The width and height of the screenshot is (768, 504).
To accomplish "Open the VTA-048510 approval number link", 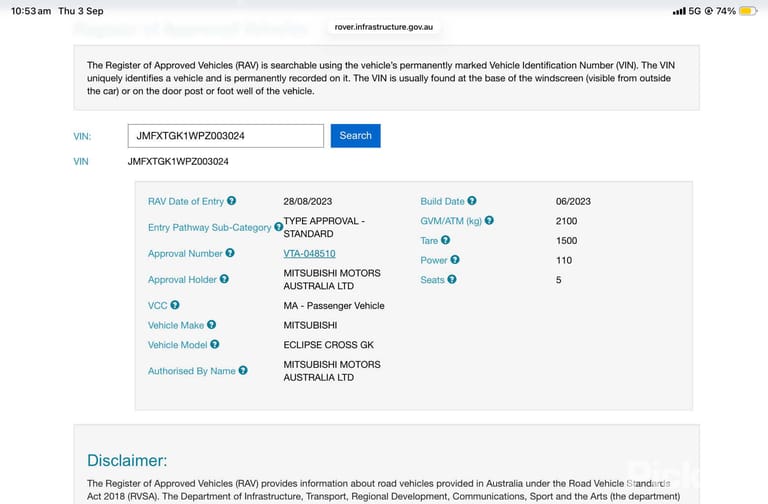I will tap(309, 254).
